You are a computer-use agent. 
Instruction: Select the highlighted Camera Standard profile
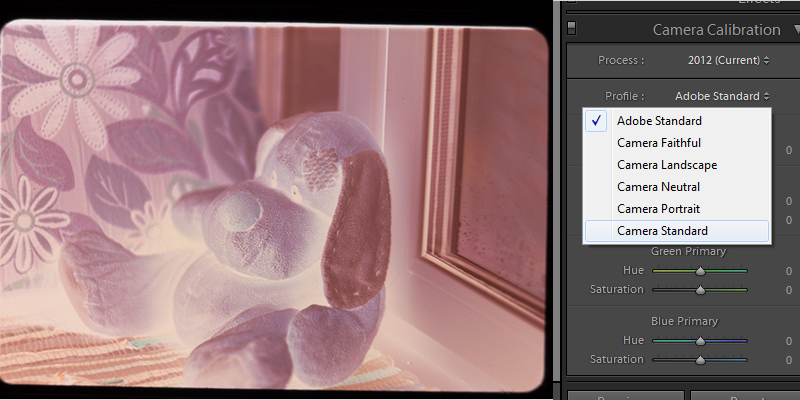677,231
